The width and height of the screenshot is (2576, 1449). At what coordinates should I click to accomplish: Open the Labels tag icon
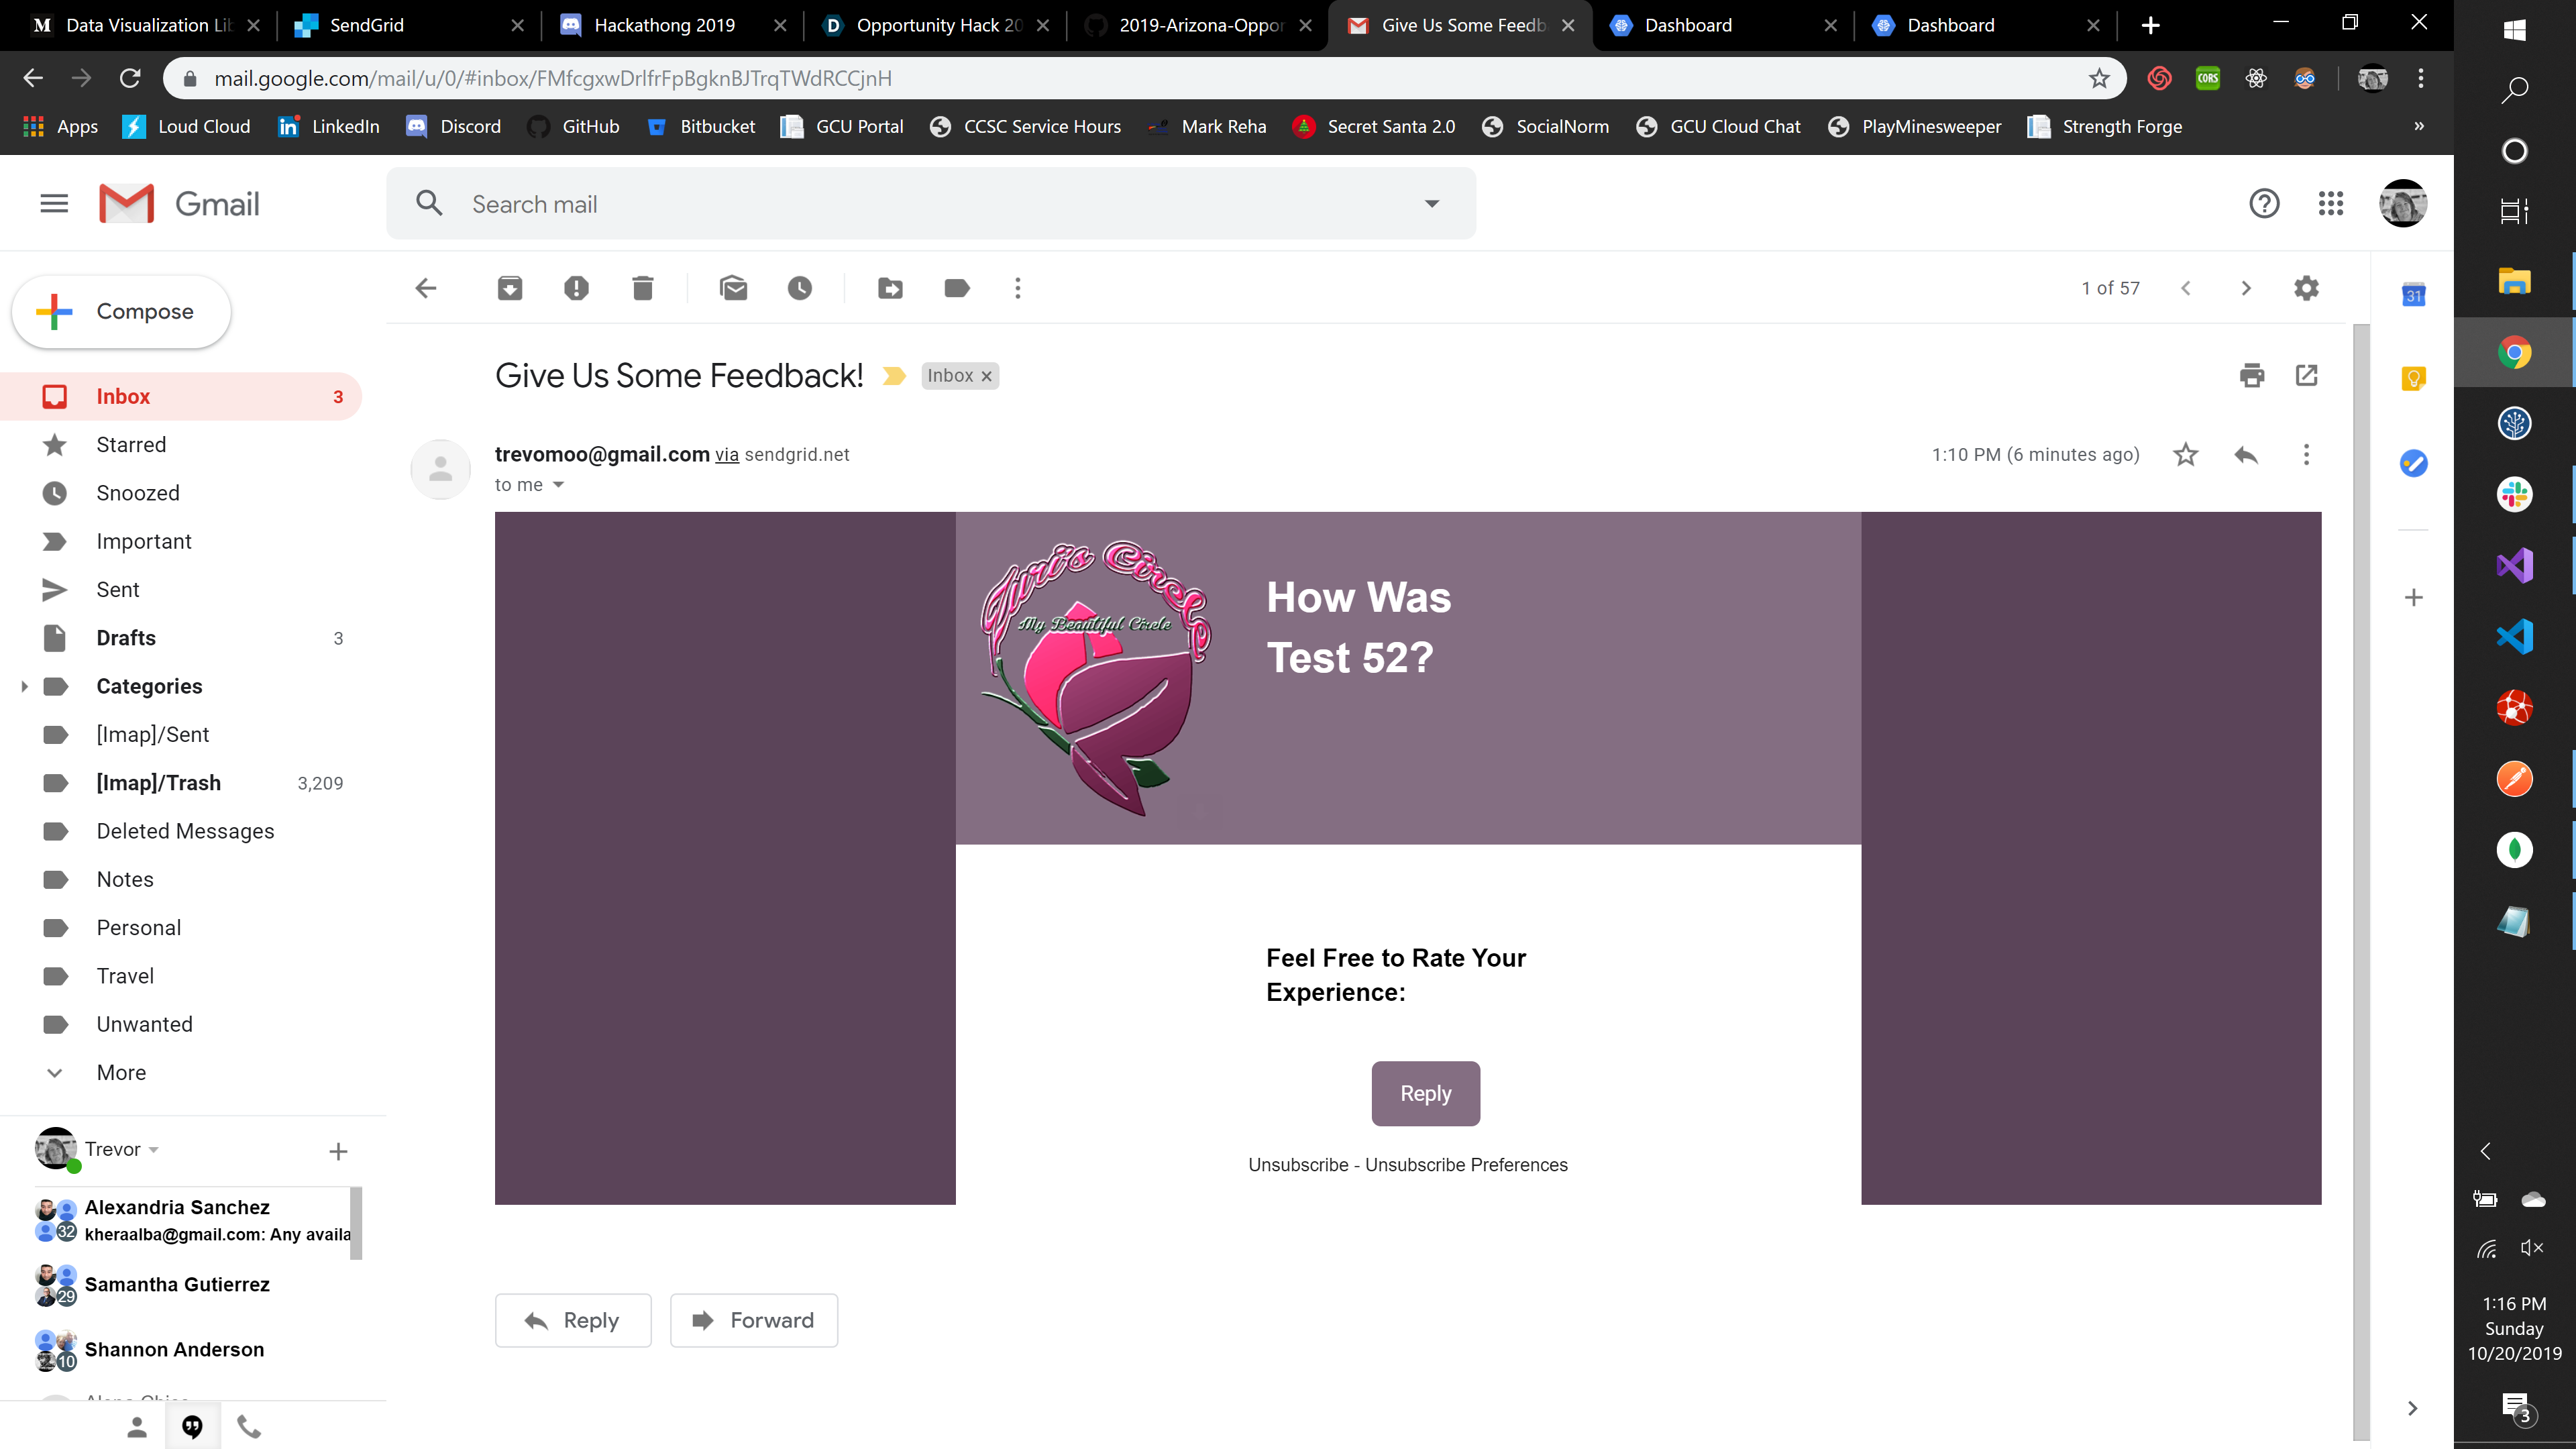(x=956, y=289)
